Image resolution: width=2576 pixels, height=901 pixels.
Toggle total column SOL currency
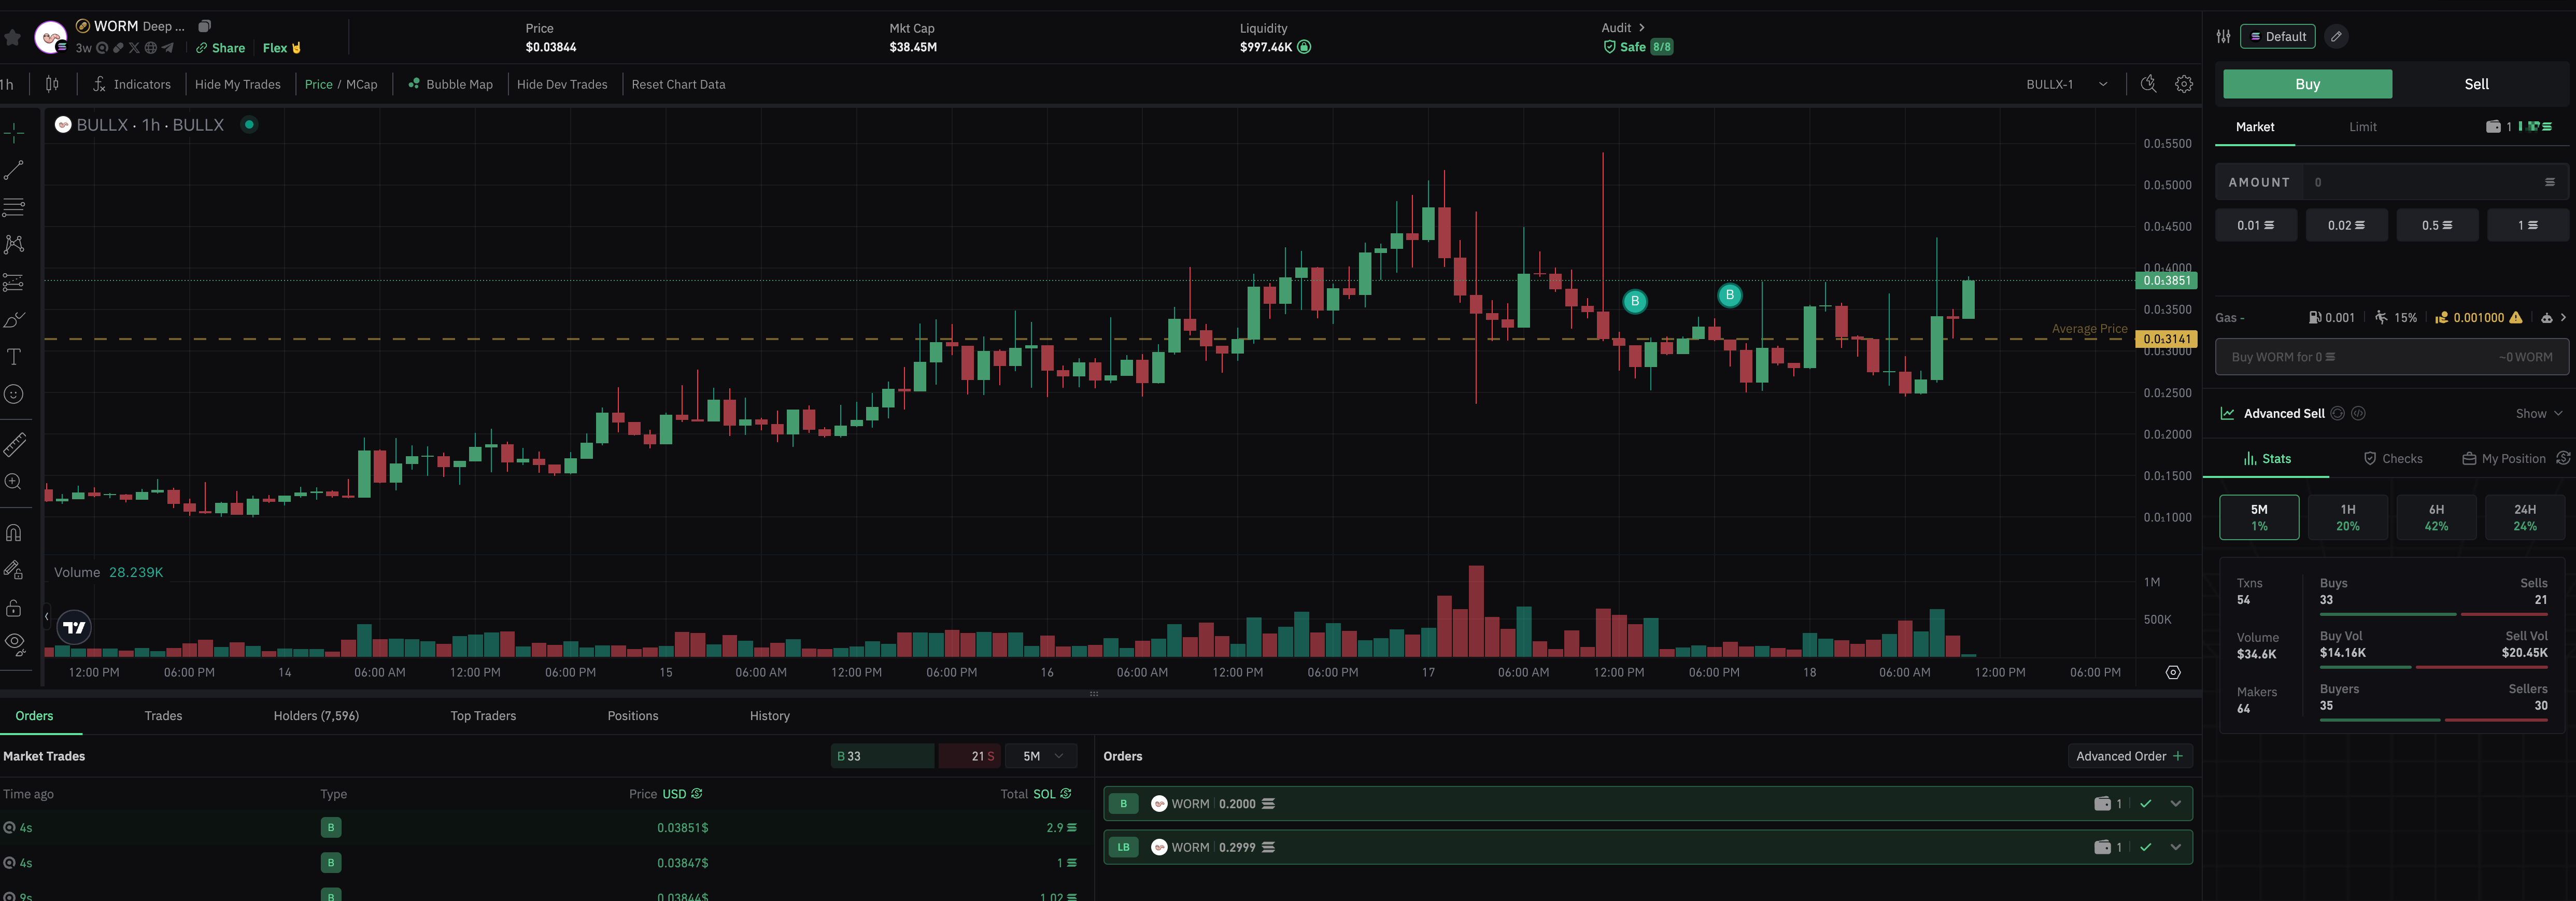(1052, 794)
